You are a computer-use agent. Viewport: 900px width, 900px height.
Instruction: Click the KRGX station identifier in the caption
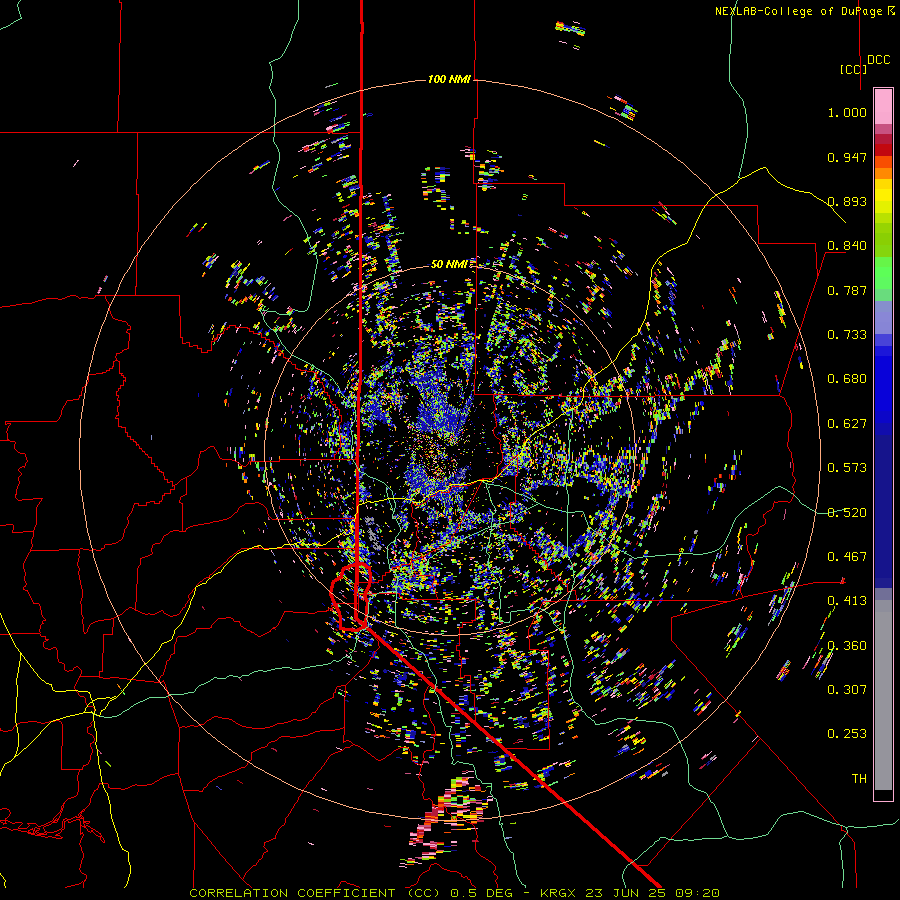(x=560, y=893)
